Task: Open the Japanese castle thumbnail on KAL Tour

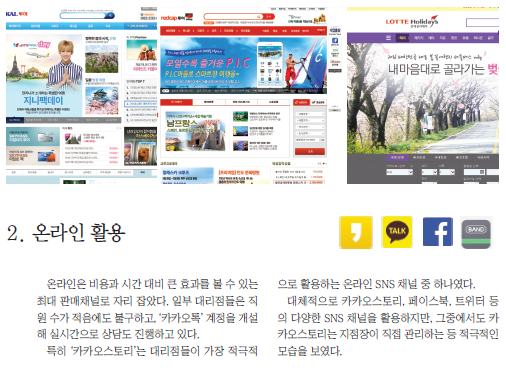Action: [x=102, y=100]
